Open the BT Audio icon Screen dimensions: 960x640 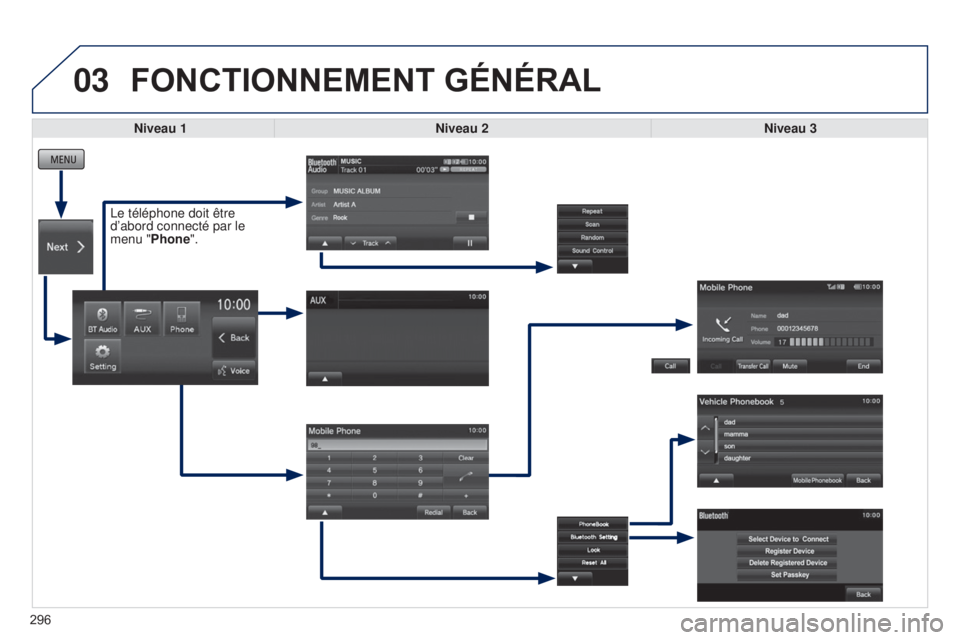102,319
